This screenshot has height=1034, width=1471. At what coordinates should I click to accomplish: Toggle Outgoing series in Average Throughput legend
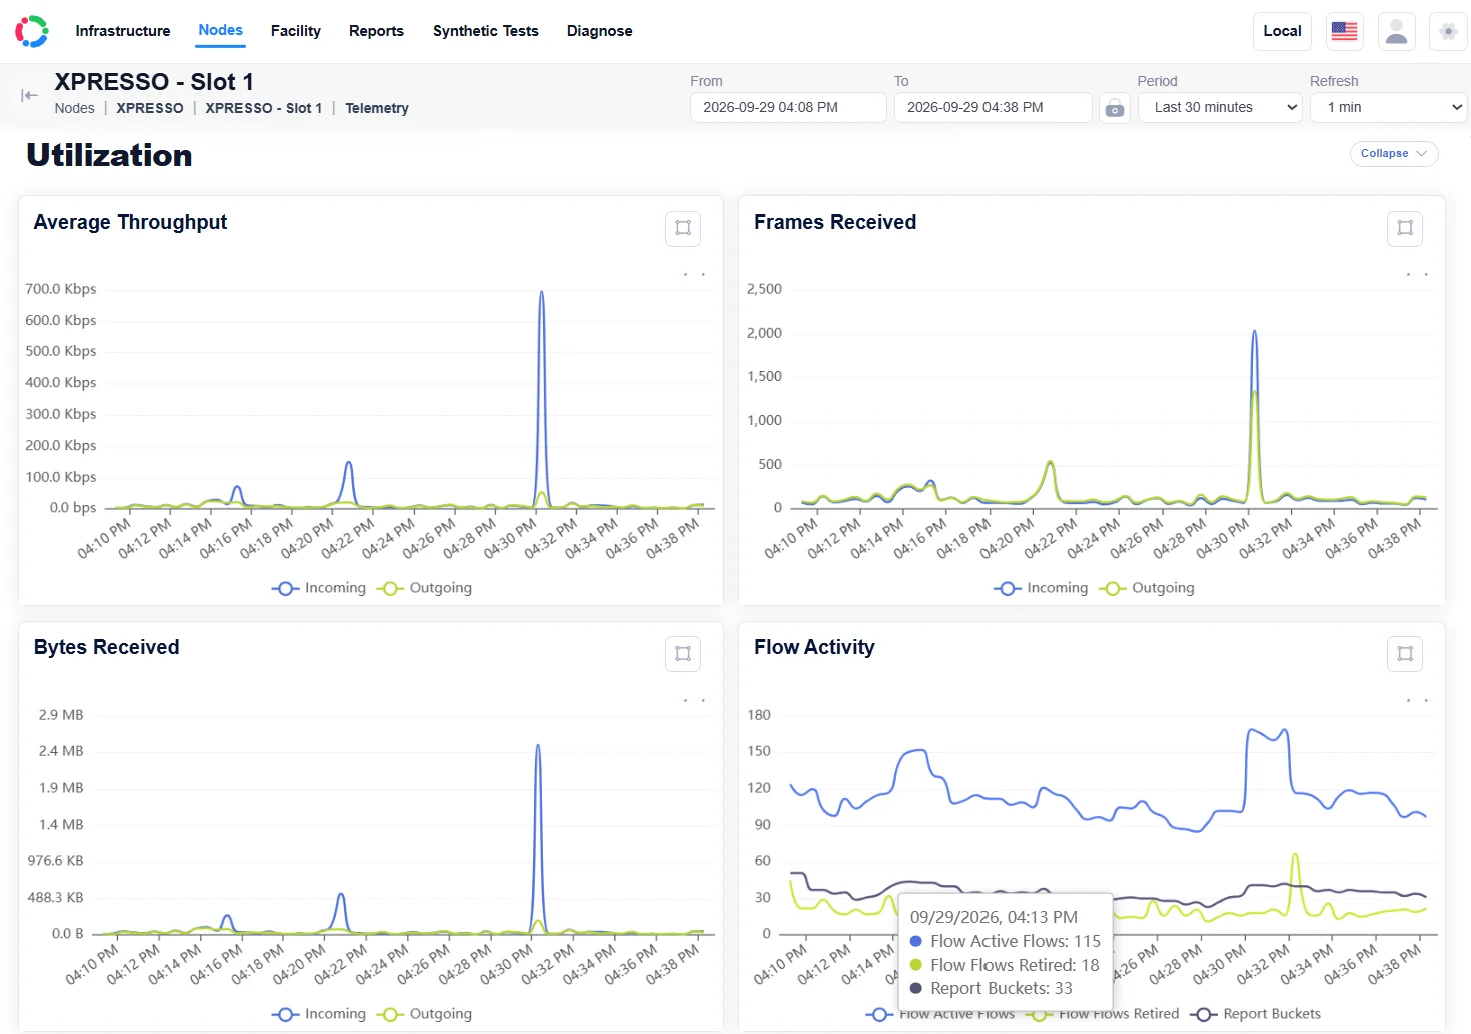[424, 588]
